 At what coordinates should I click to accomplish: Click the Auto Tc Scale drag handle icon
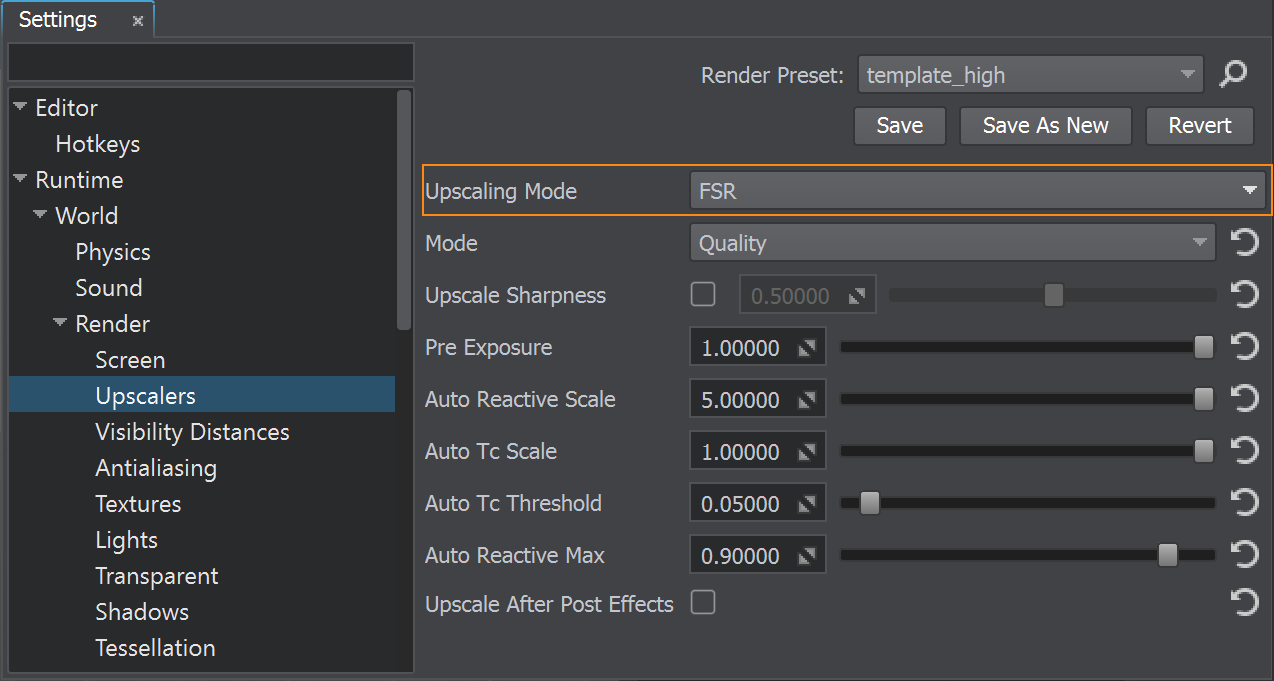807,452
